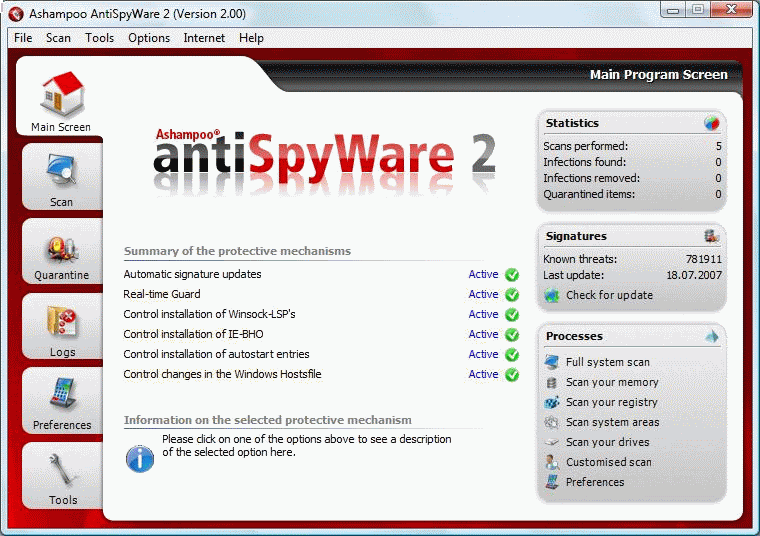Toggle Active status of Automatic signature updates
Viewport: 760px width, 536px height.
pyautogui.click(x=483, y=274)
